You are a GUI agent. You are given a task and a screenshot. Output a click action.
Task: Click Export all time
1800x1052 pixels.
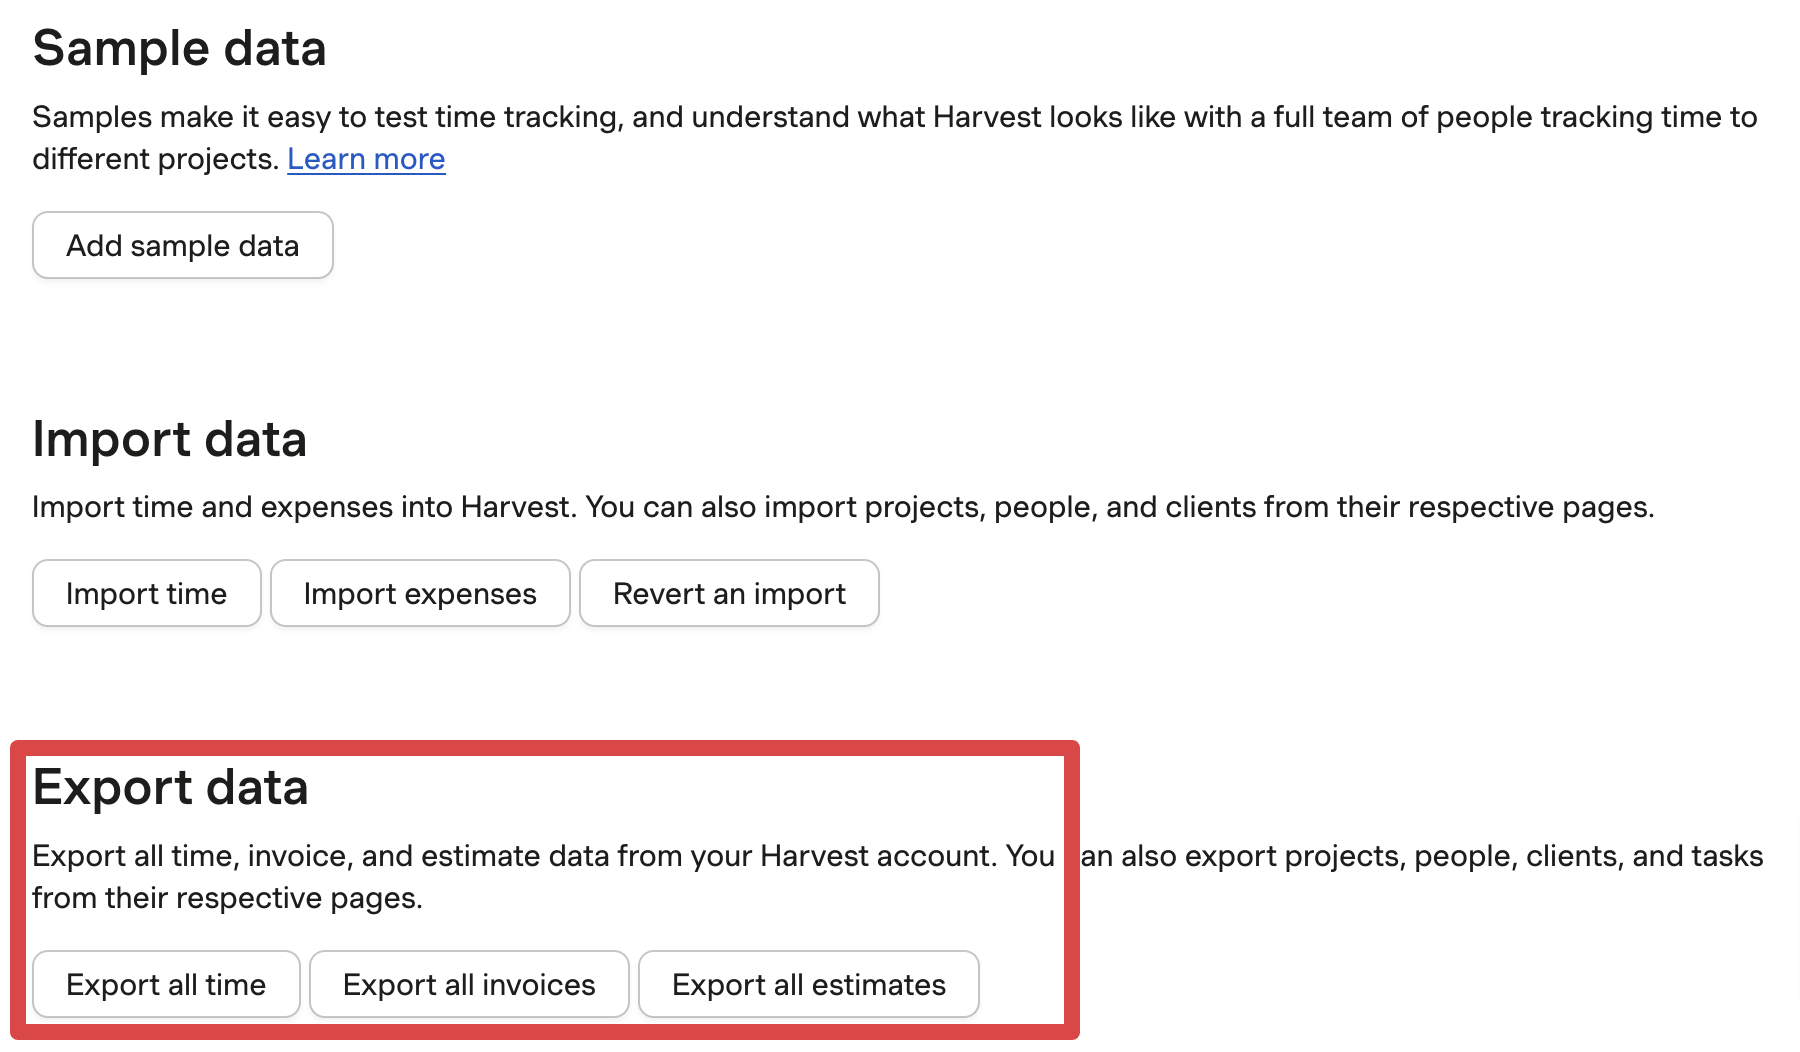pyautogui.click(x=166, y=984)
